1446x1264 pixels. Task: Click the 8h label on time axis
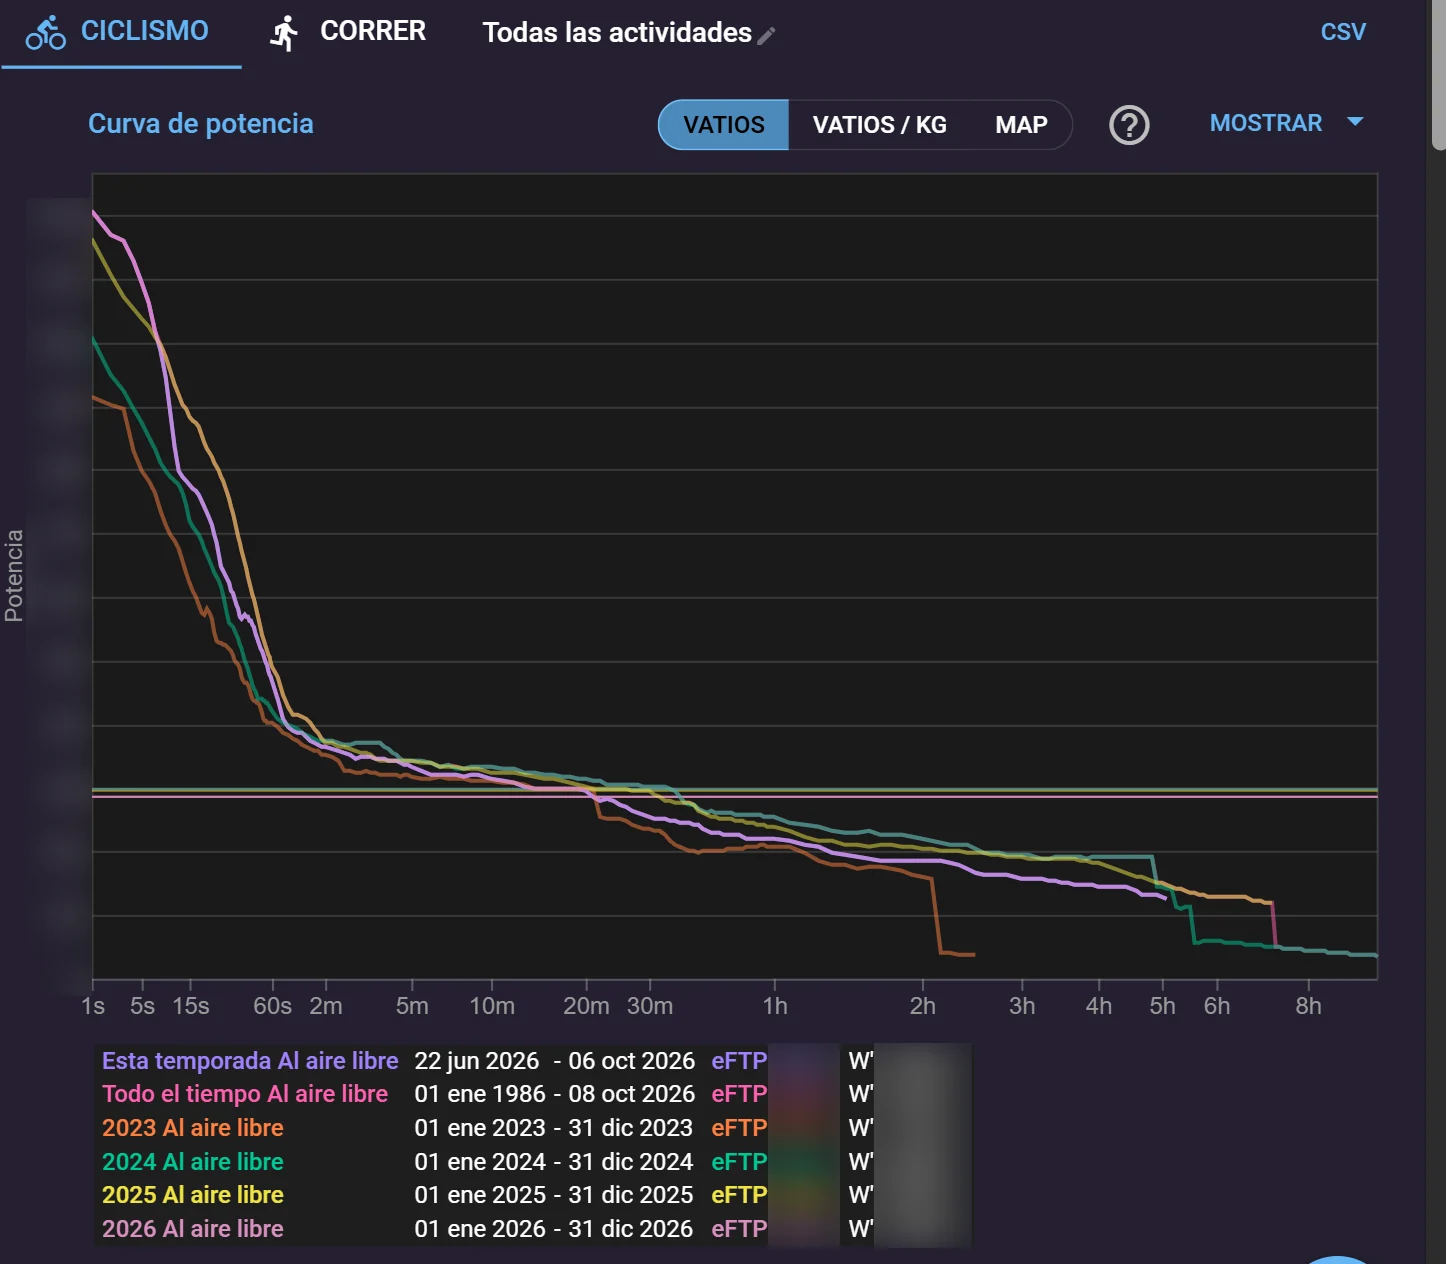[1308, 1006]
